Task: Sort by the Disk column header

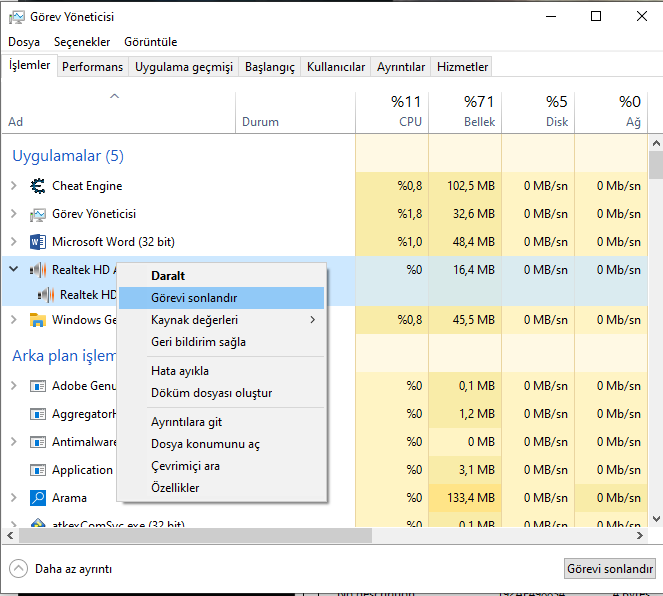Action: point(538,112)
